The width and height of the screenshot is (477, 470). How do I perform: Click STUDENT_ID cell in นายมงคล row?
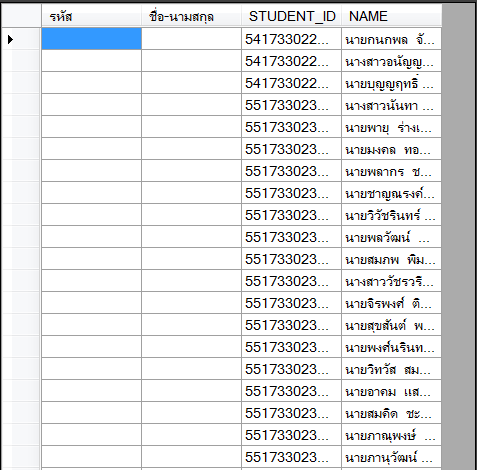tap(291, 149)
